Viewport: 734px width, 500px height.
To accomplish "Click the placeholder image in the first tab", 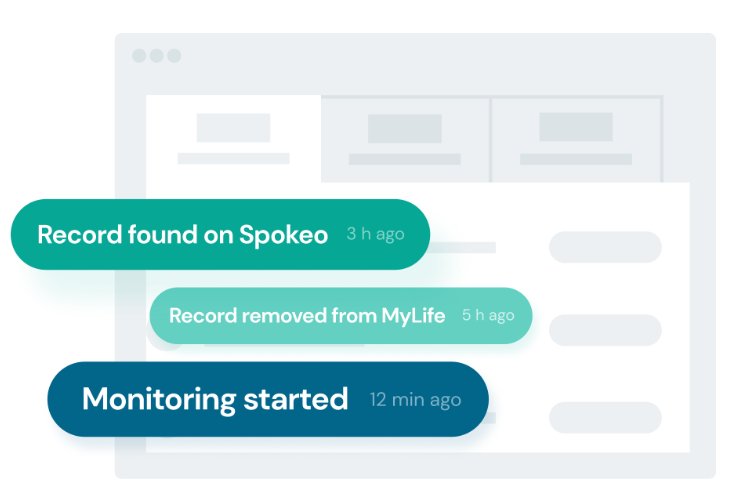I will 233,128.
